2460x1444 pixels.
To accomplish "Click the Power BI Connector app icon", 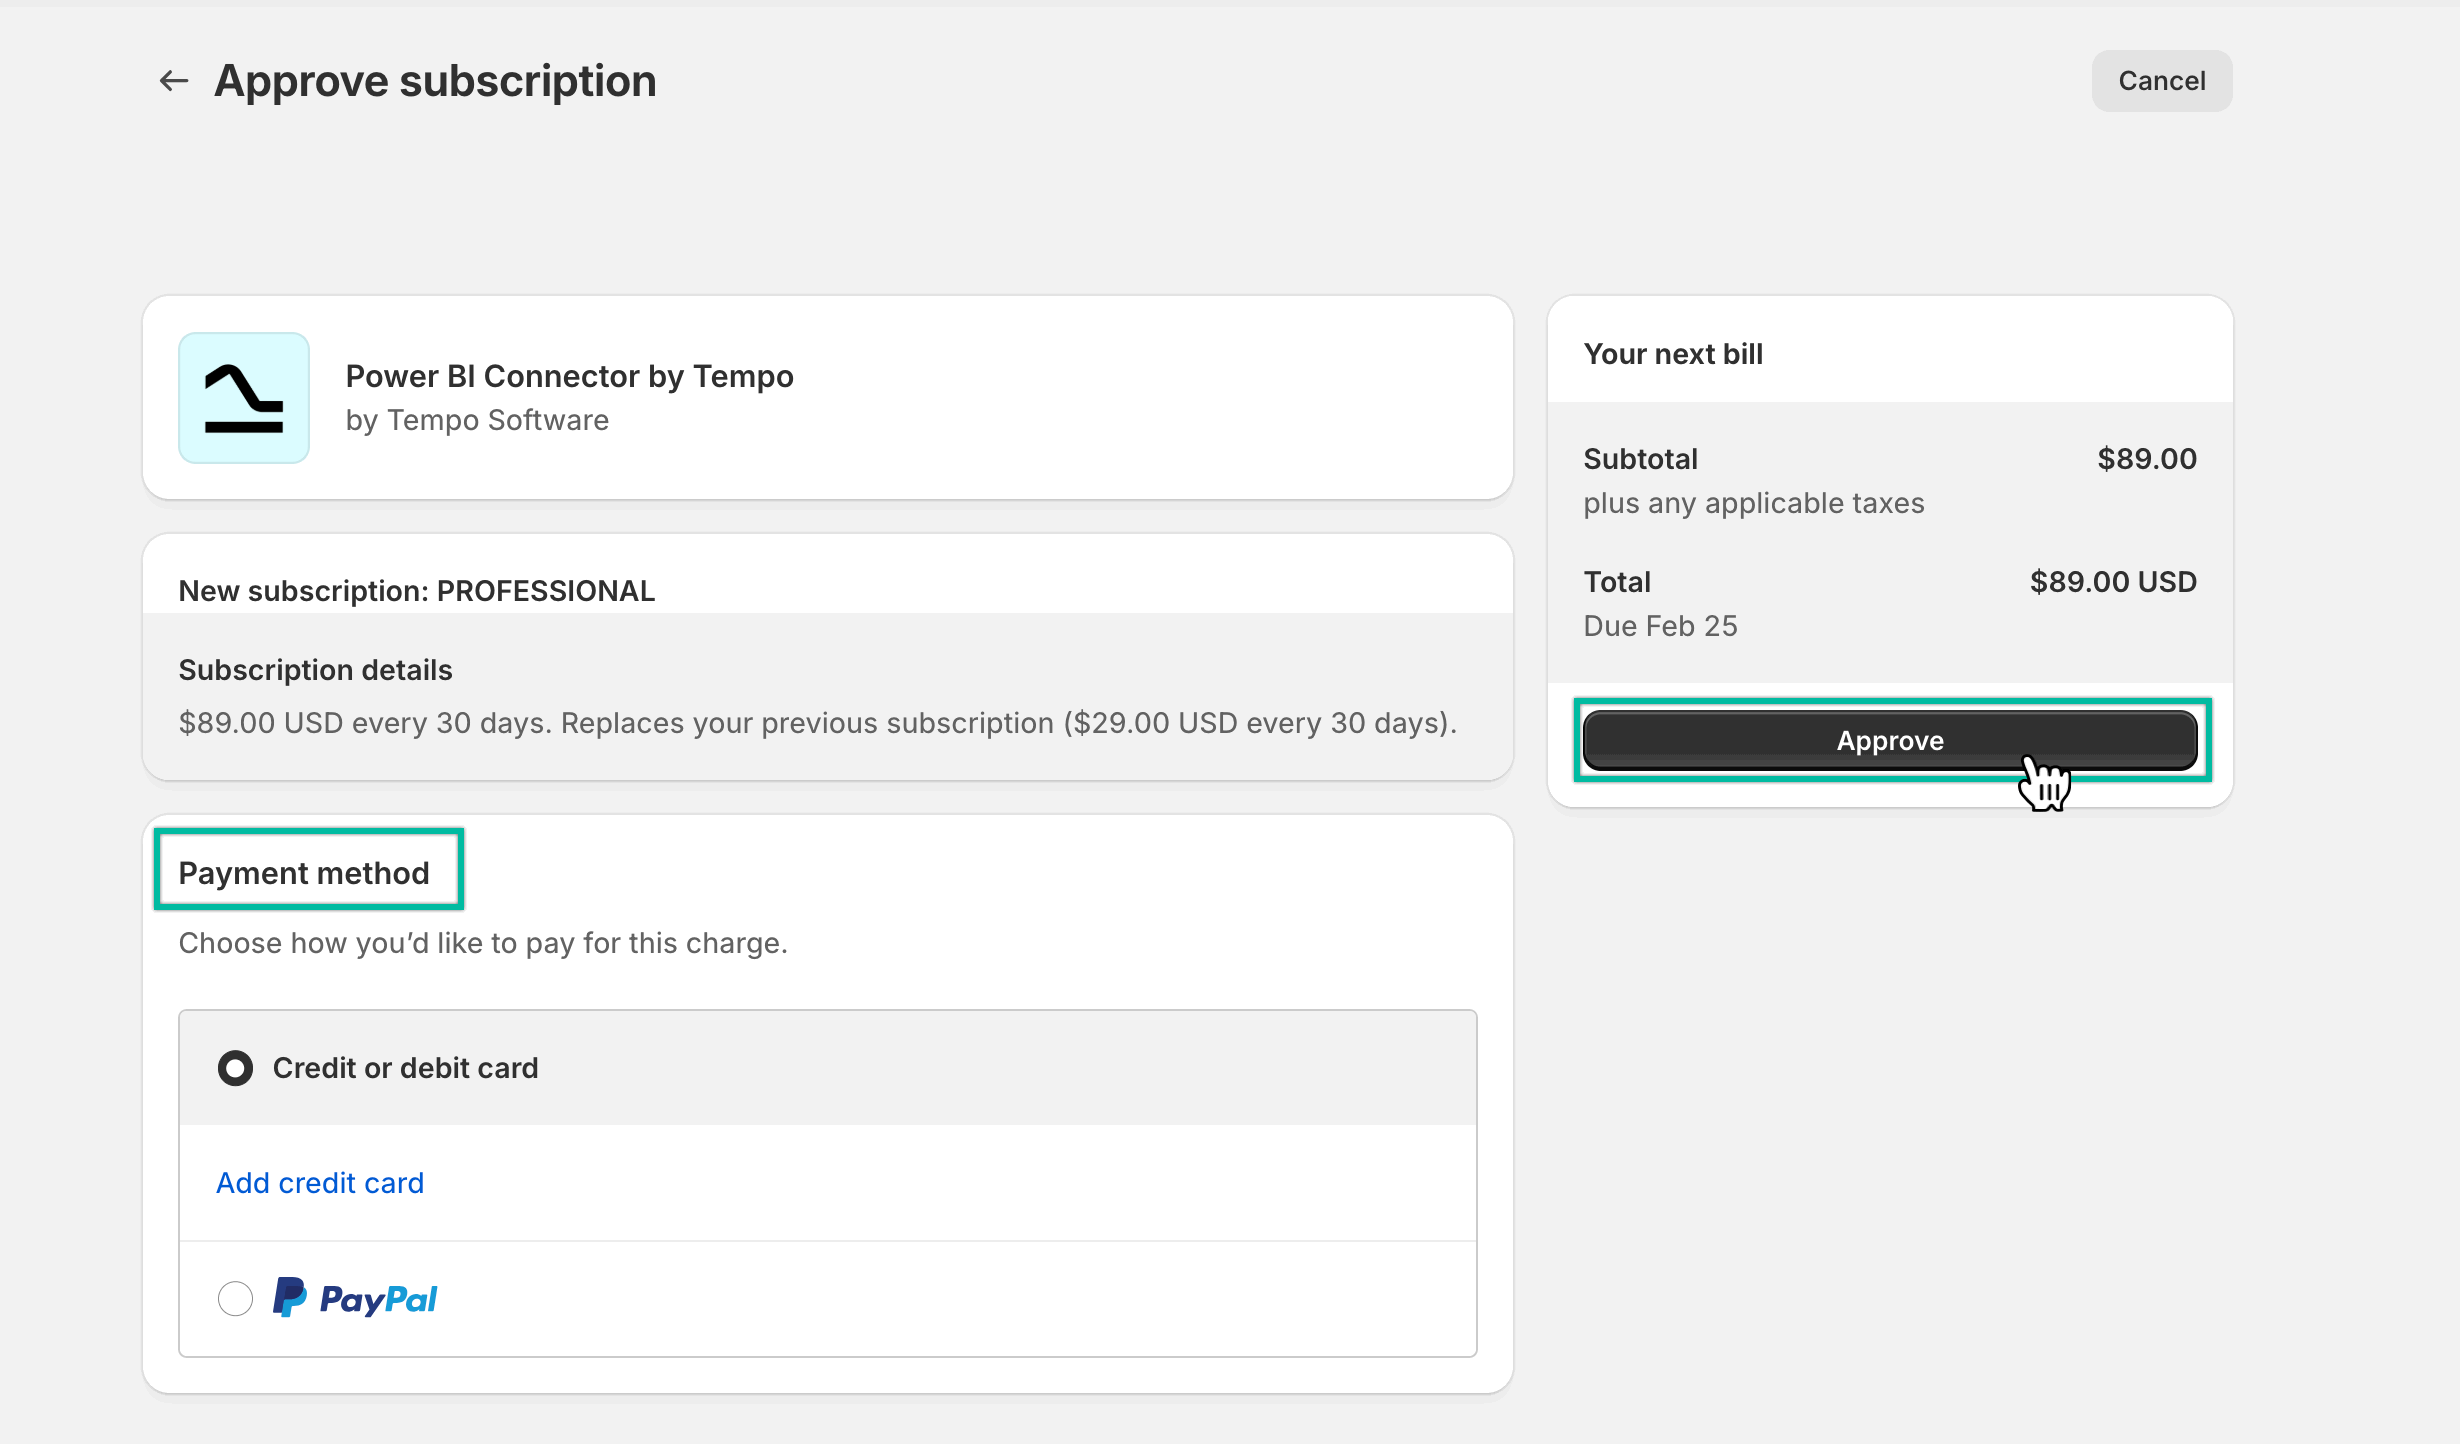I will (x=243, y=398).
